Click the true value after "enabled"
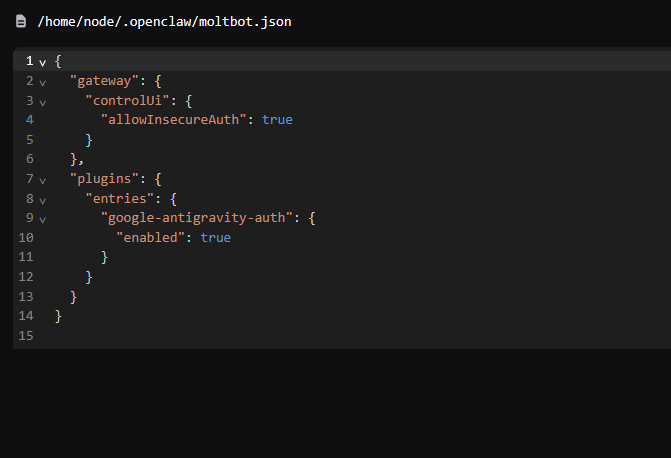 click(x=215, y=238)
